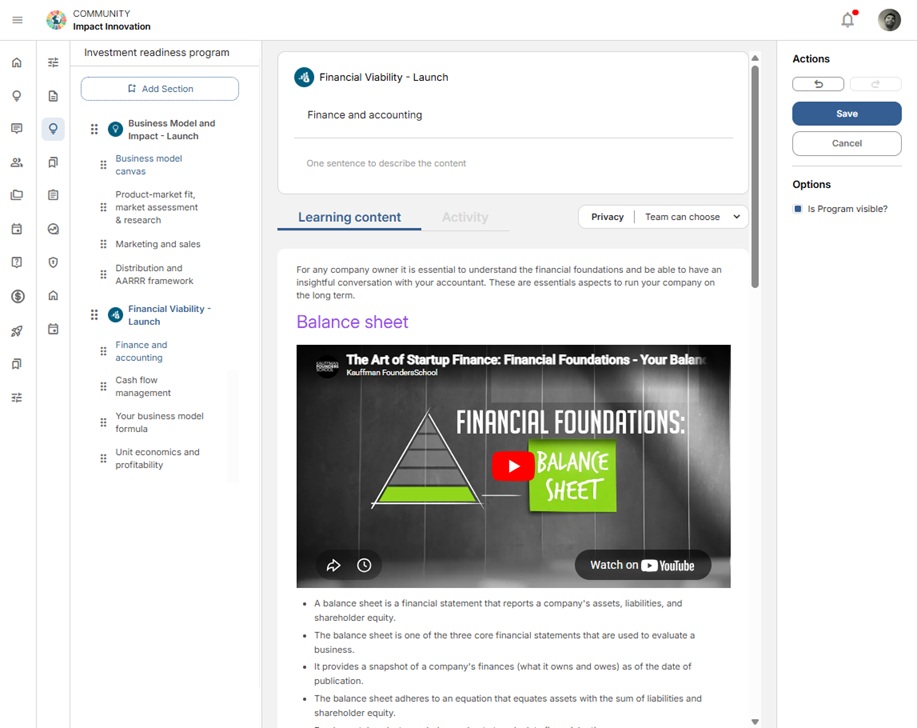Click the Watch later clock icon on the video

click(x=364, y=565)
